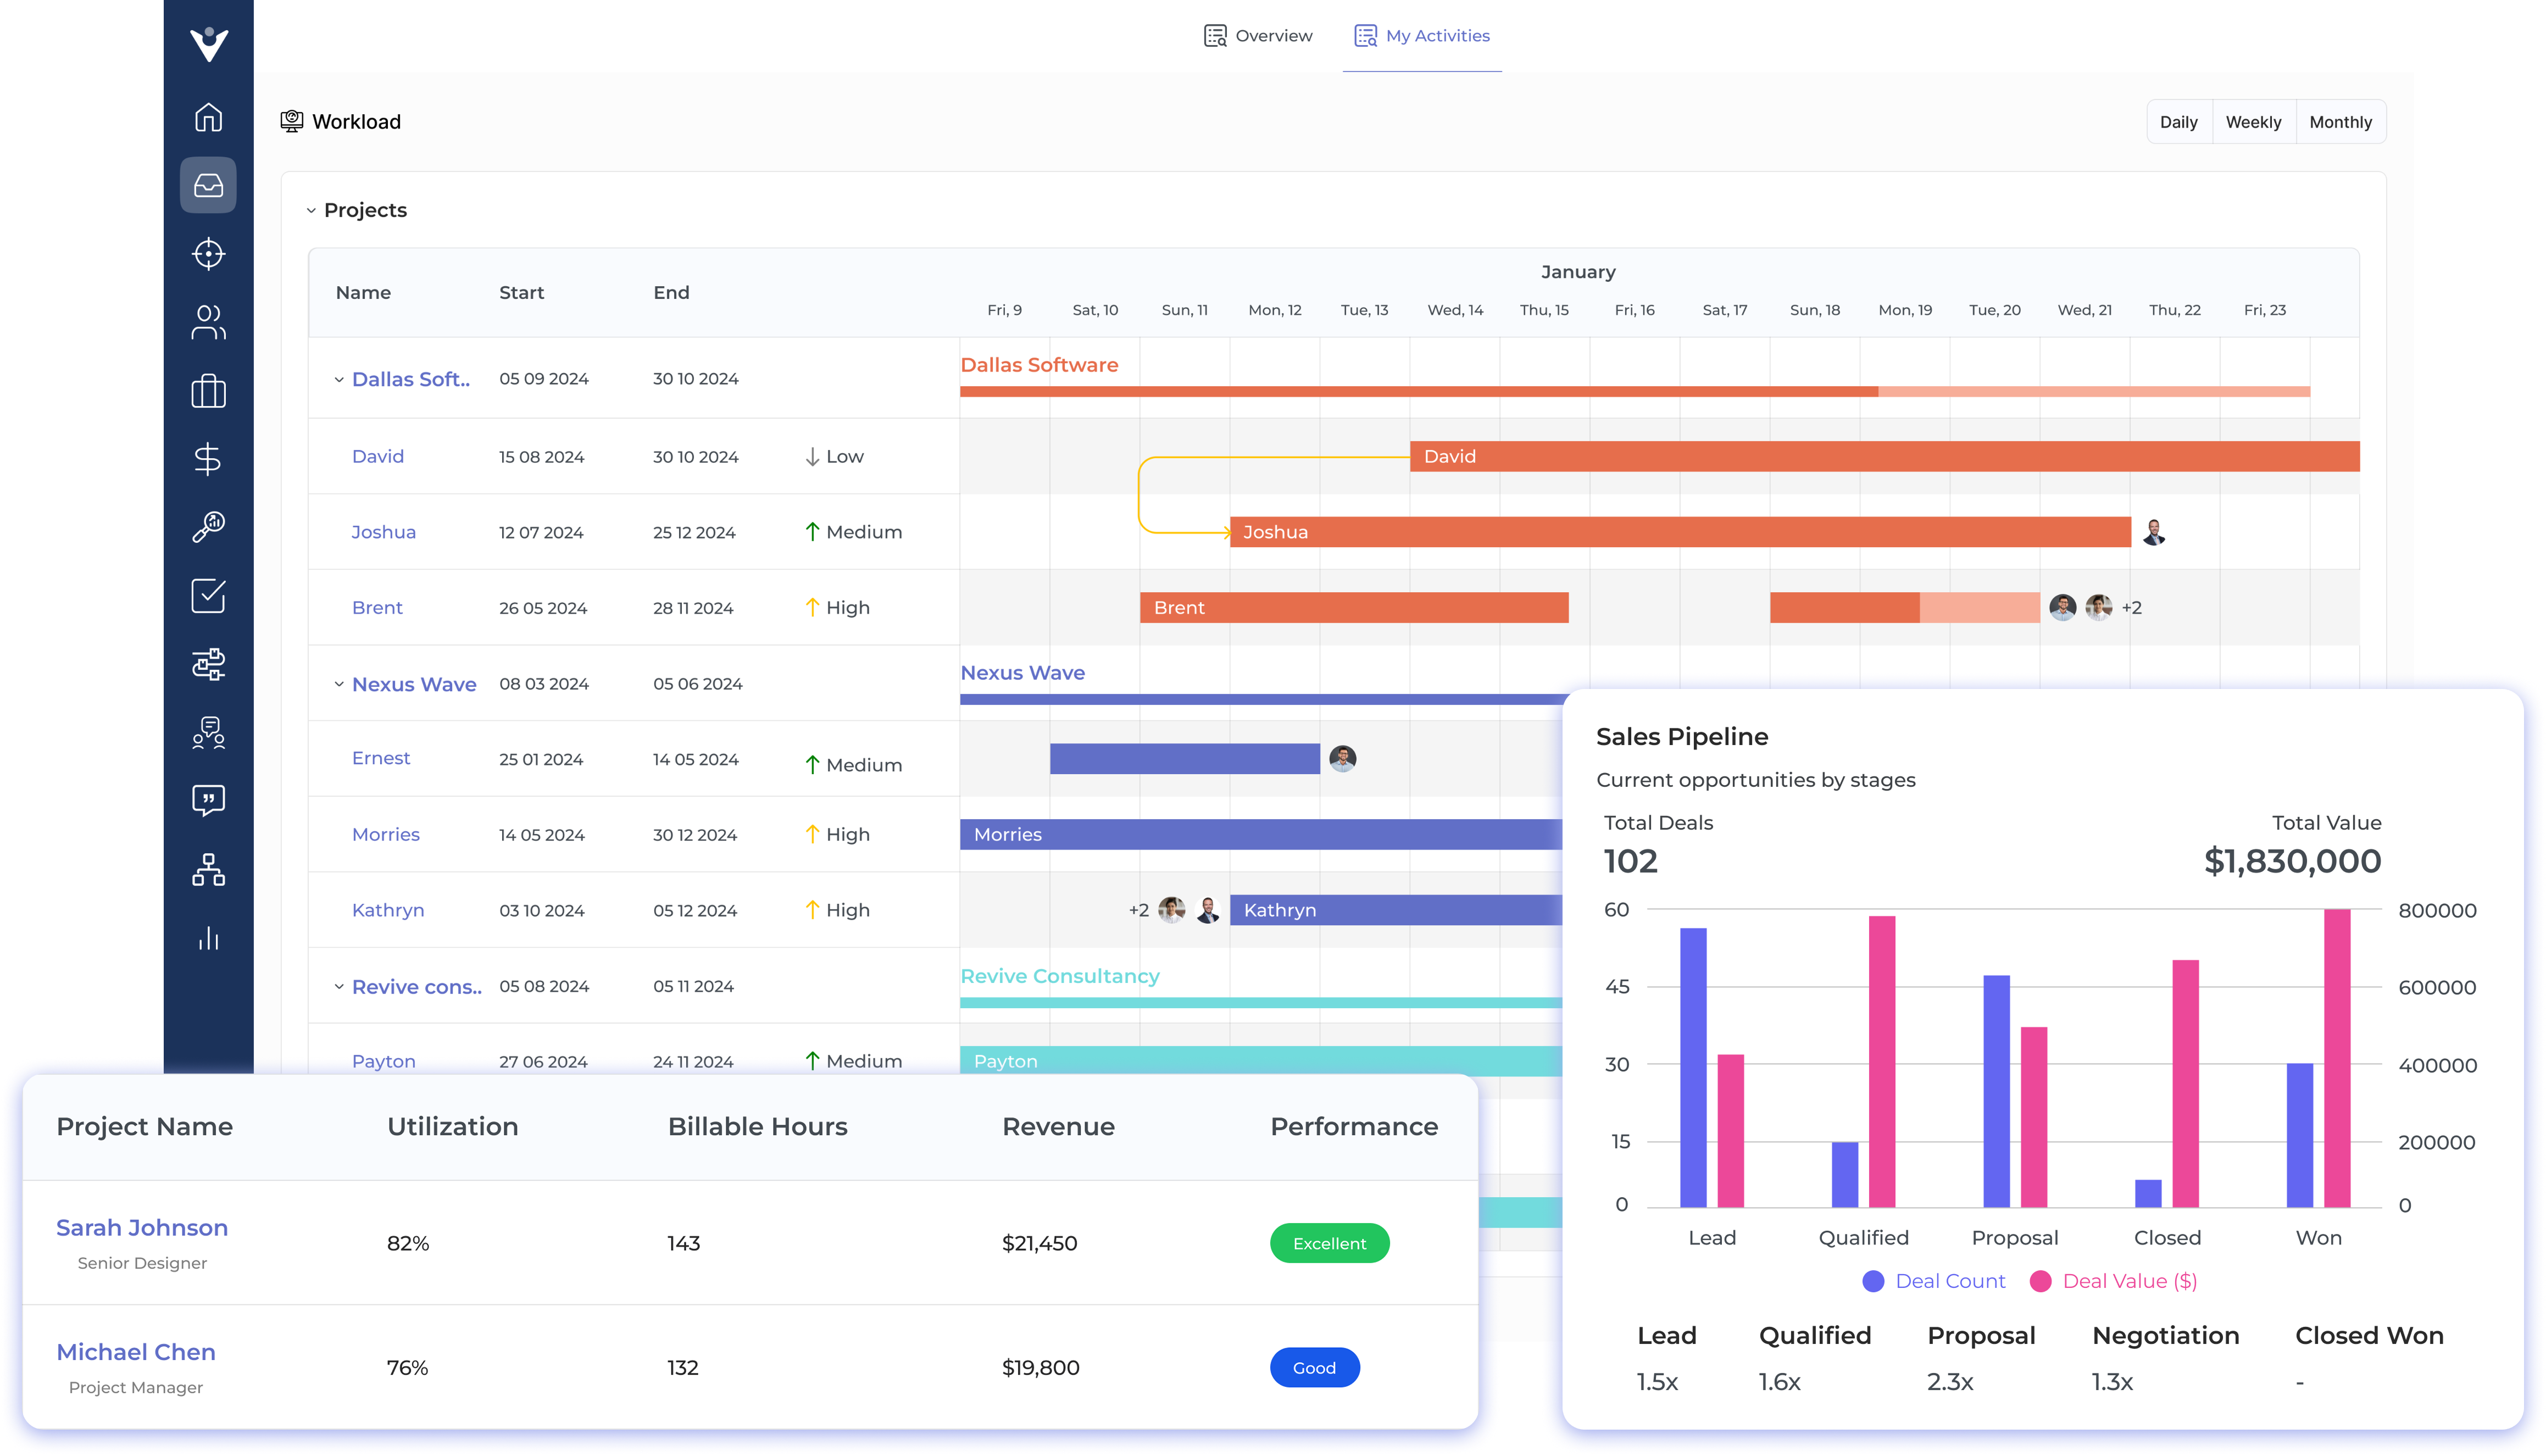
Task: Select the Reports bar chart icon at sidebar bottom
Action: tap(208, 937)
